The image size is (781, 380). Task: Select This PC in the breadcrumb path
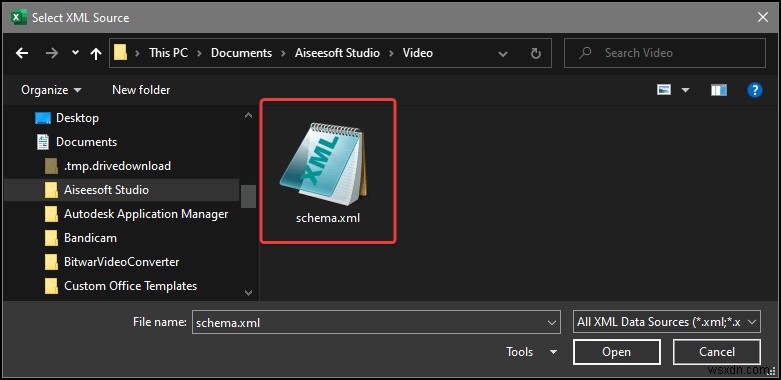(x=169, y=53)
